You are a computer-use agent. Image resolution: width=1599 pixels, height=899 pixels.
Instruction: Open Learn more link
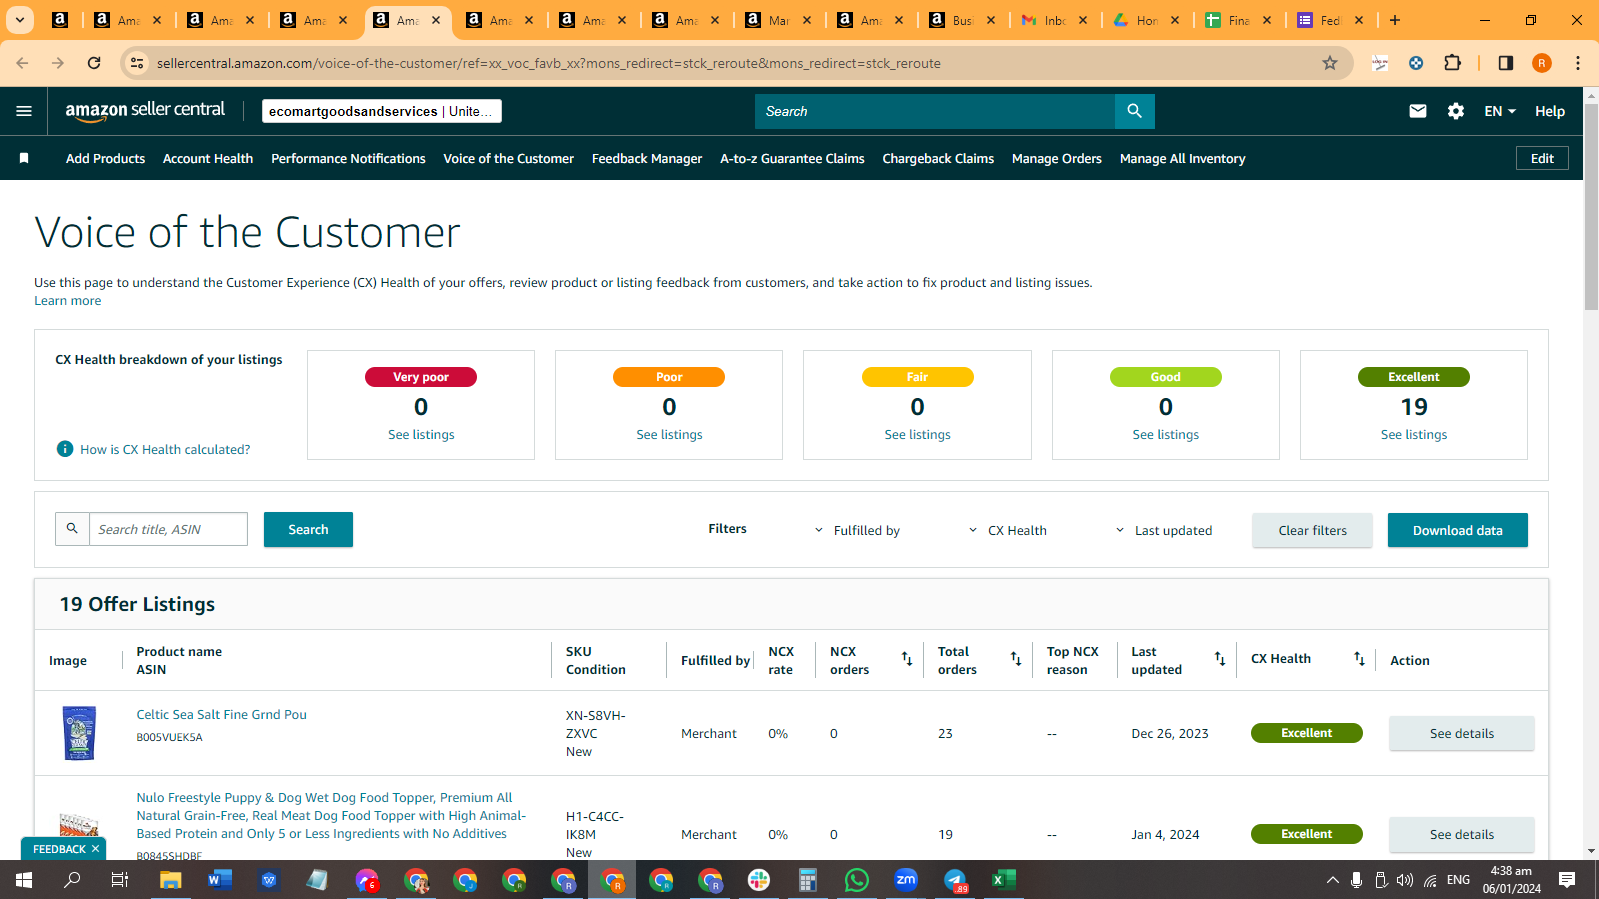[x=68, y=301]
